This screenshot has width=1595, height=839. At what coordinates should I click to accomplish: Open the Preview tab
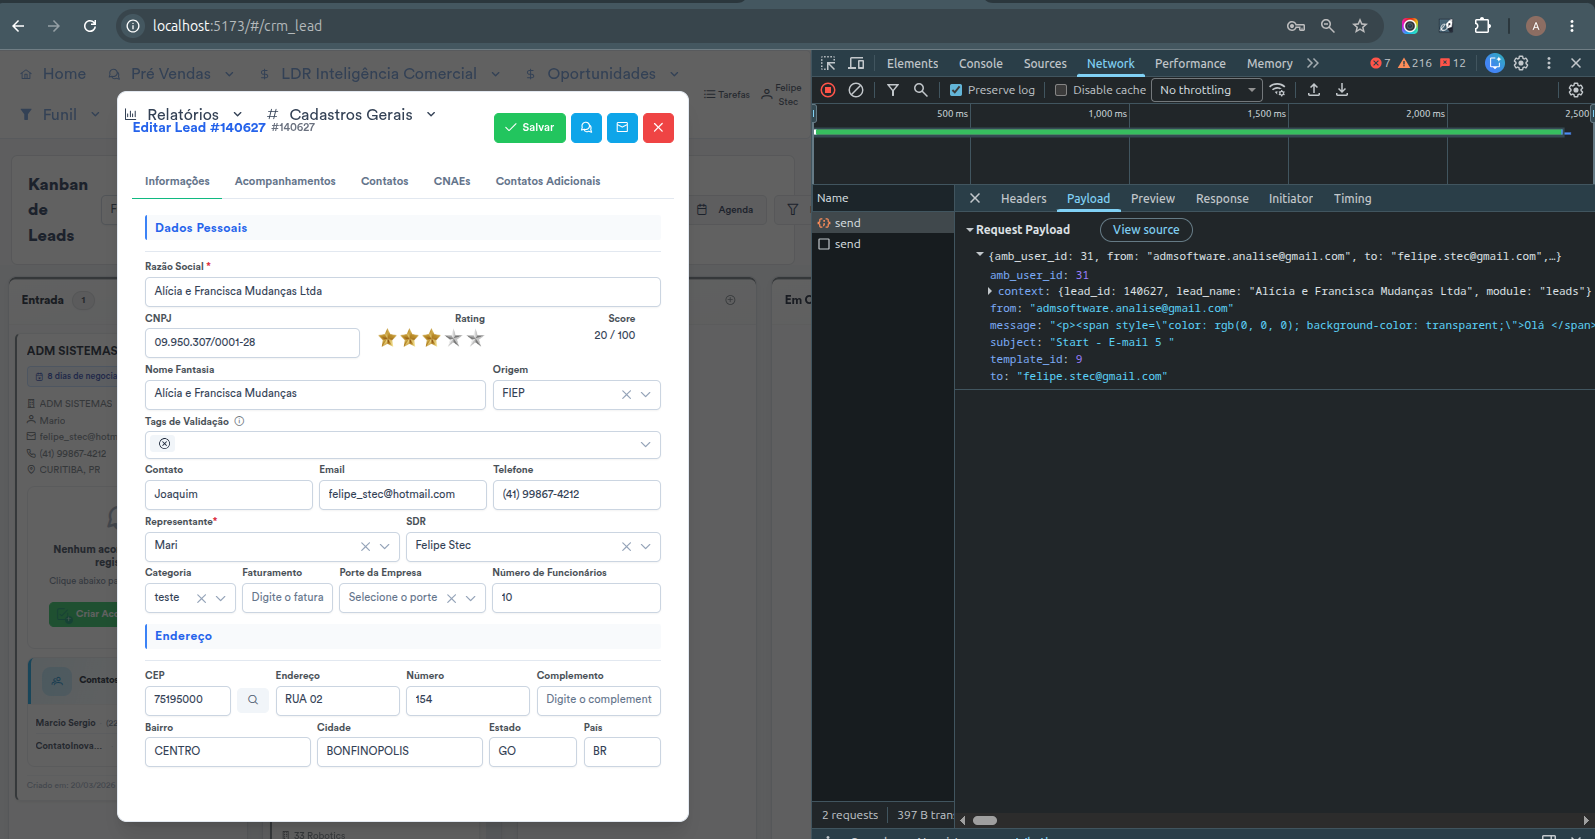coord(1152,198)
